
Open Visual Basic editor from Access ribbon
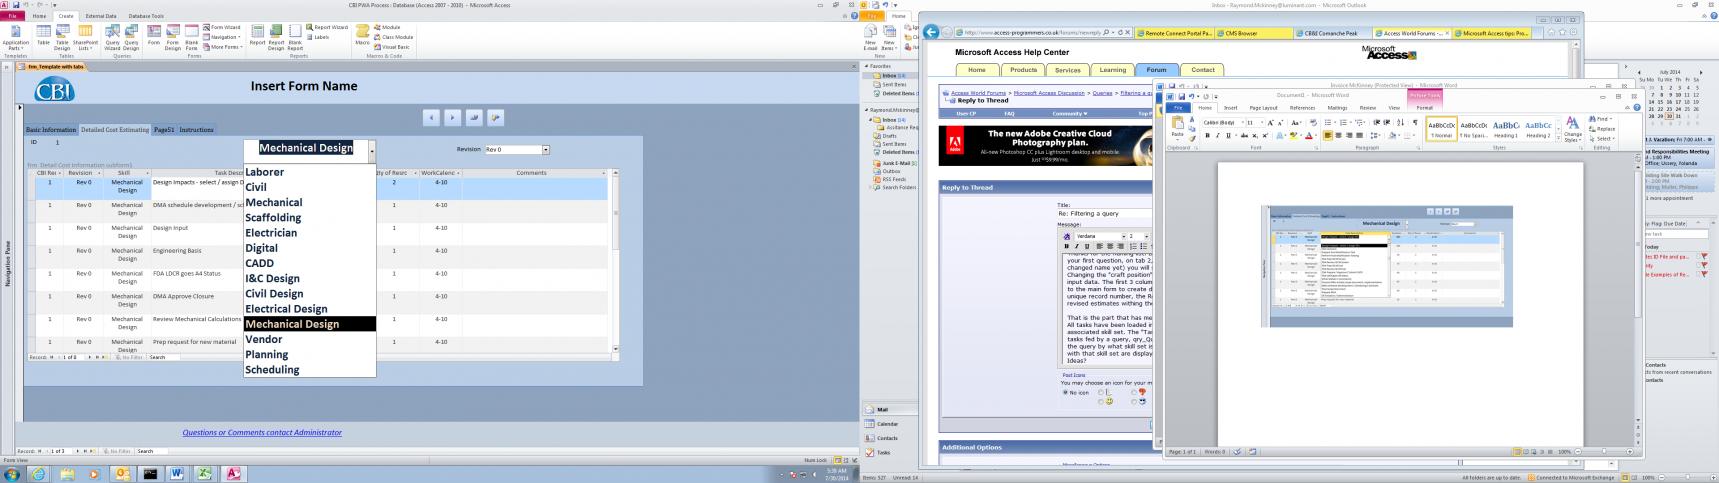click(392, 47)
